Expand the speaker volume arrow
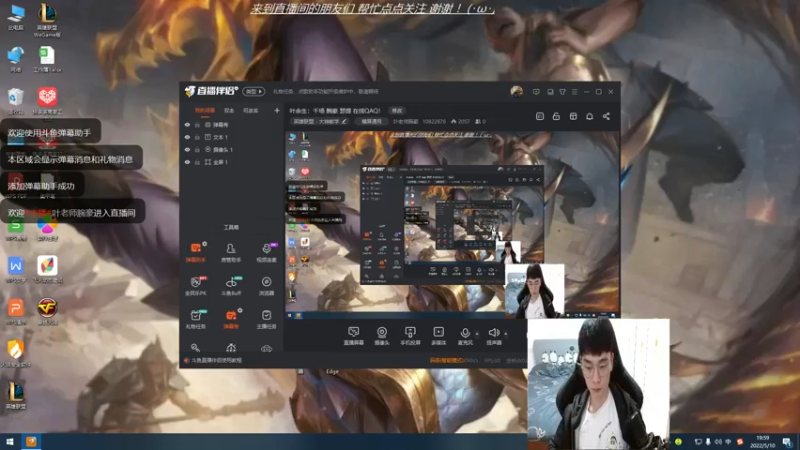 pos(506,334)
